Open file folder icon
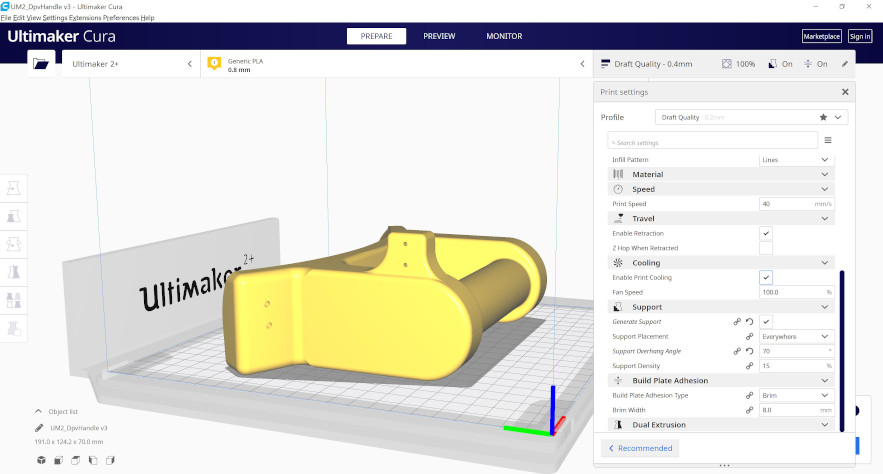883x474 pixels. pos(41,64)
